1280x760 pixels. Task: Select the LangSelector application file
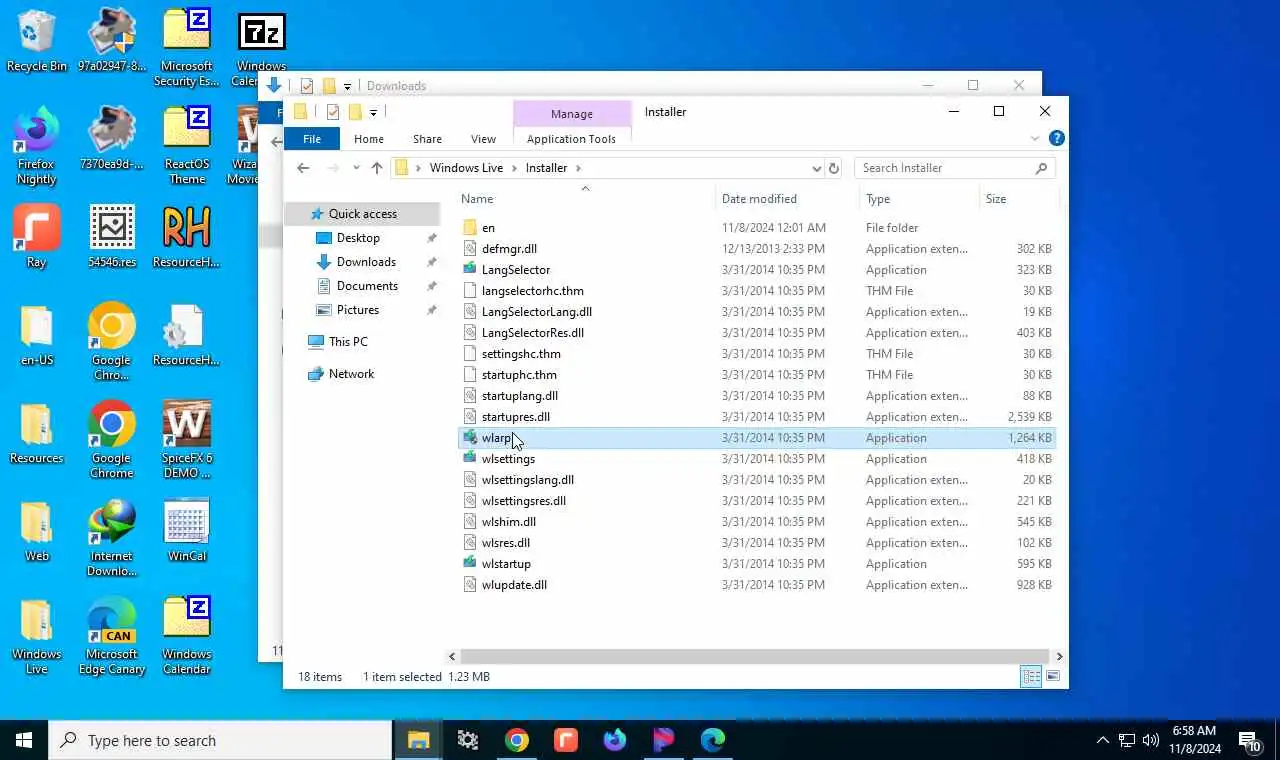click(x=757, y=270)
